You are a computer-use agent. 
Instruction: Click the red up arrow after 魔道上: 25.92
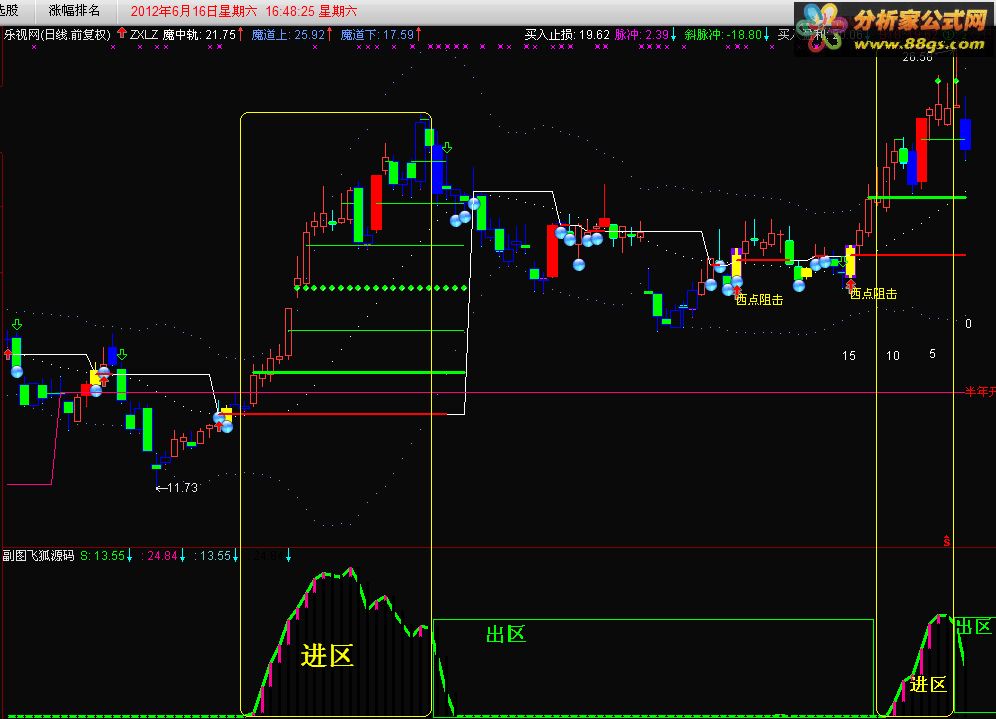(330, 34)
